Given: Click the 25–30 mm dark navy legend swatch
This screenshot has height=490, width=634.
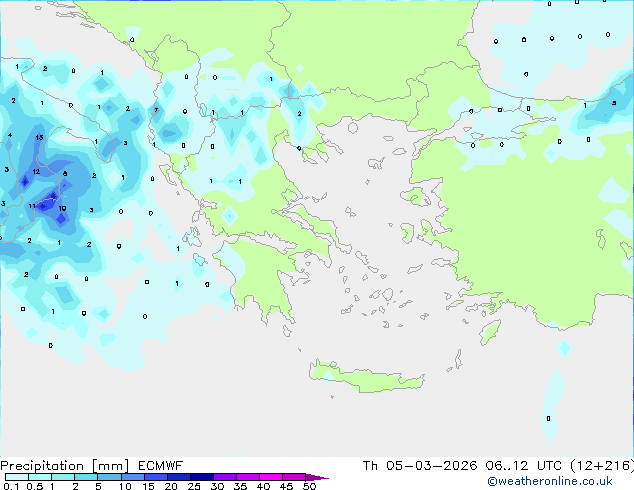Looking at the screenshot, I should [x=201, y=477].
